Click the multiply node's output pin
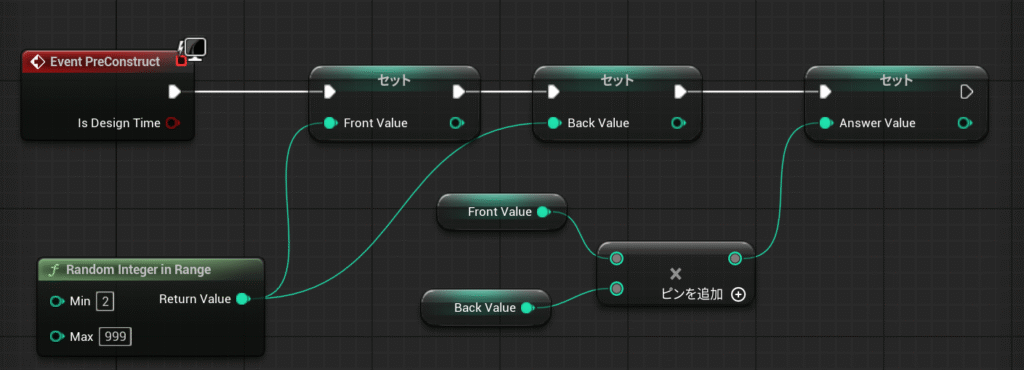1024x370 pixels. (735, 259)
